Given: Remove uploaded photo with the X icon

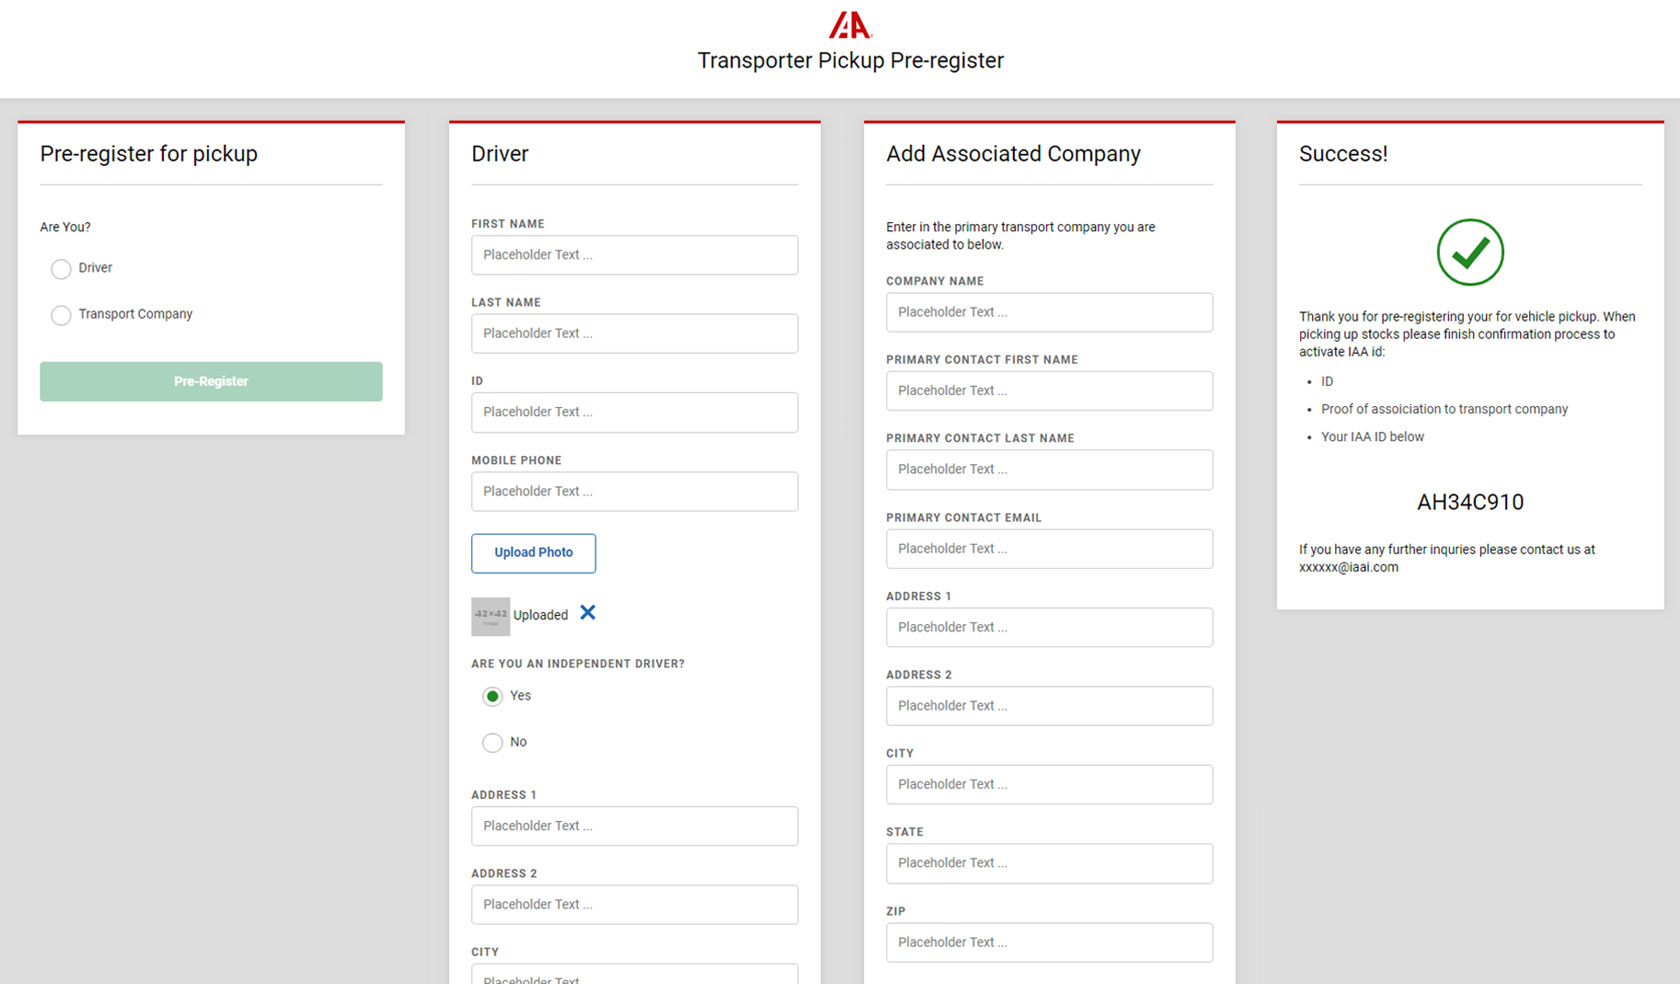Looking at the screenshot, I should pyautogui.click(x=588, y=613).
